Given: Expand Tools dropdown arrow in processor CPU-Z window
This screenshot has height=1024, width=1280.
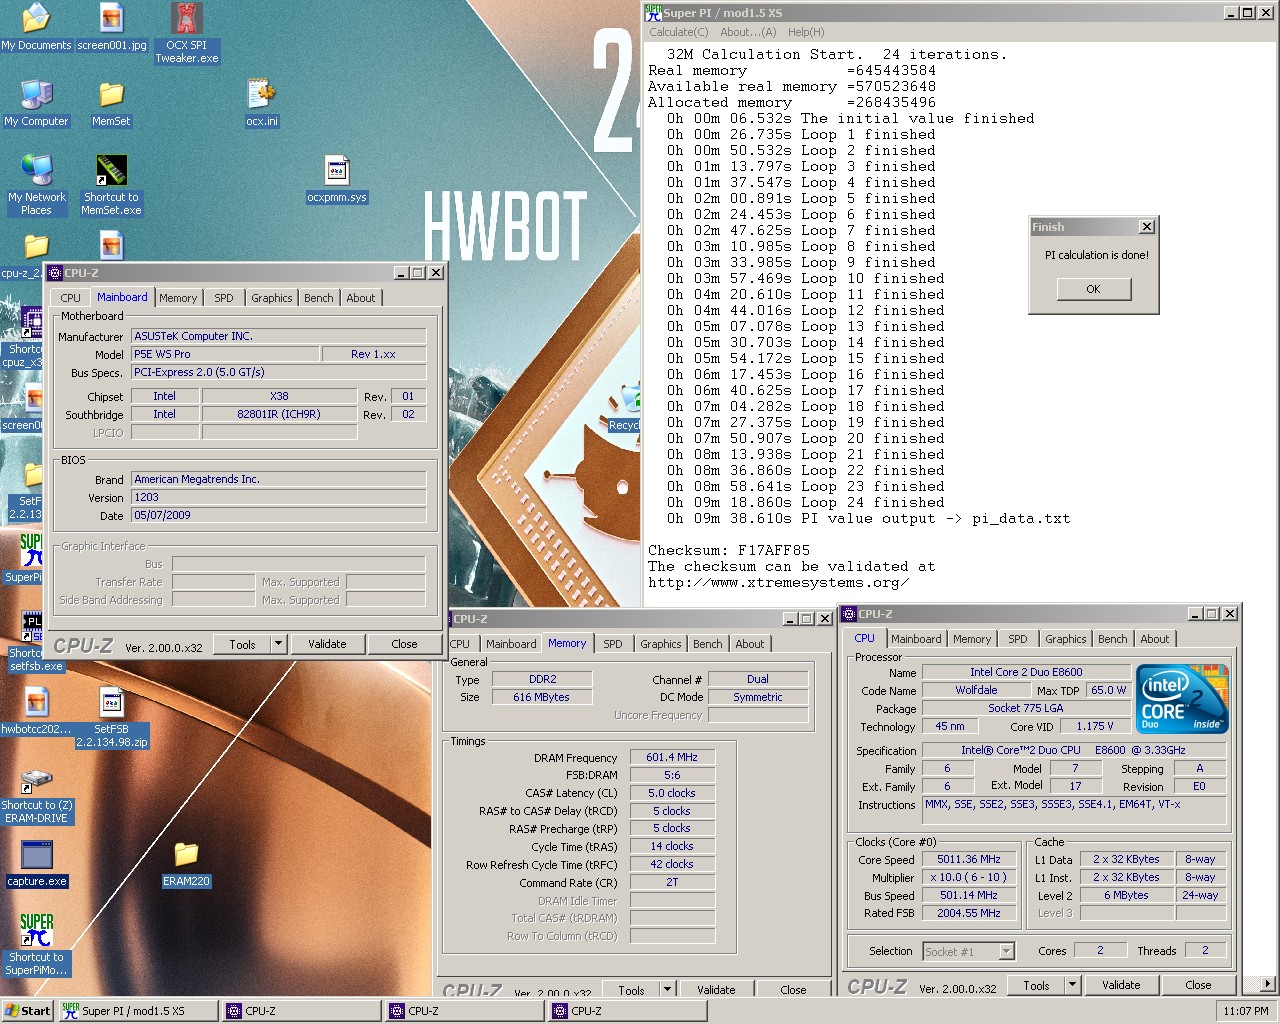Looking at the screenshot, I should coord(1072,985).
